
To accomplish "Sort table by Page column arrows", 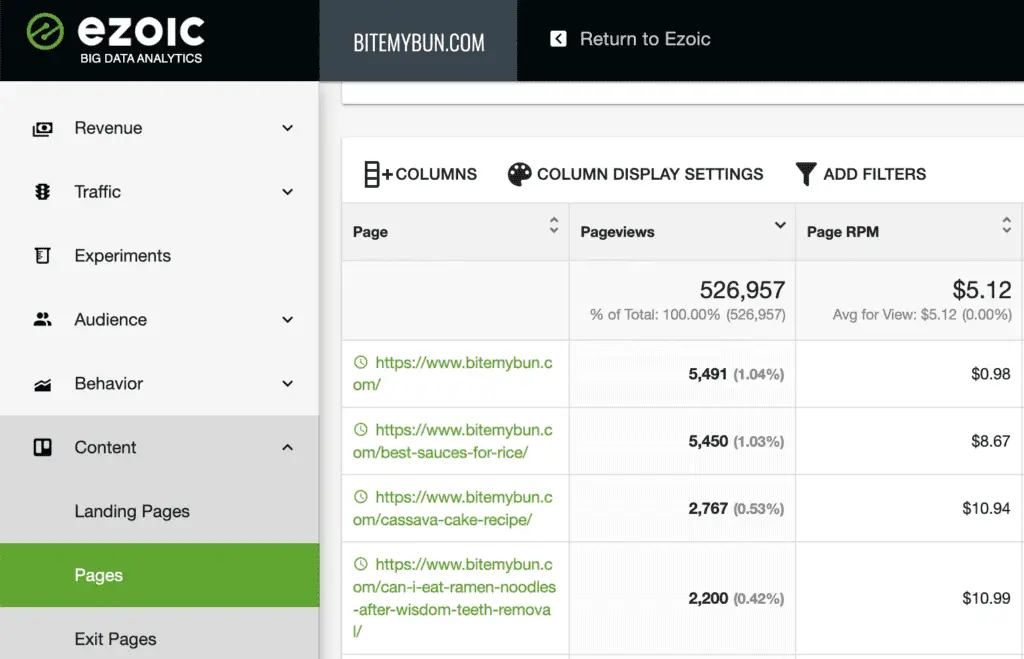I will coord(554,225).
